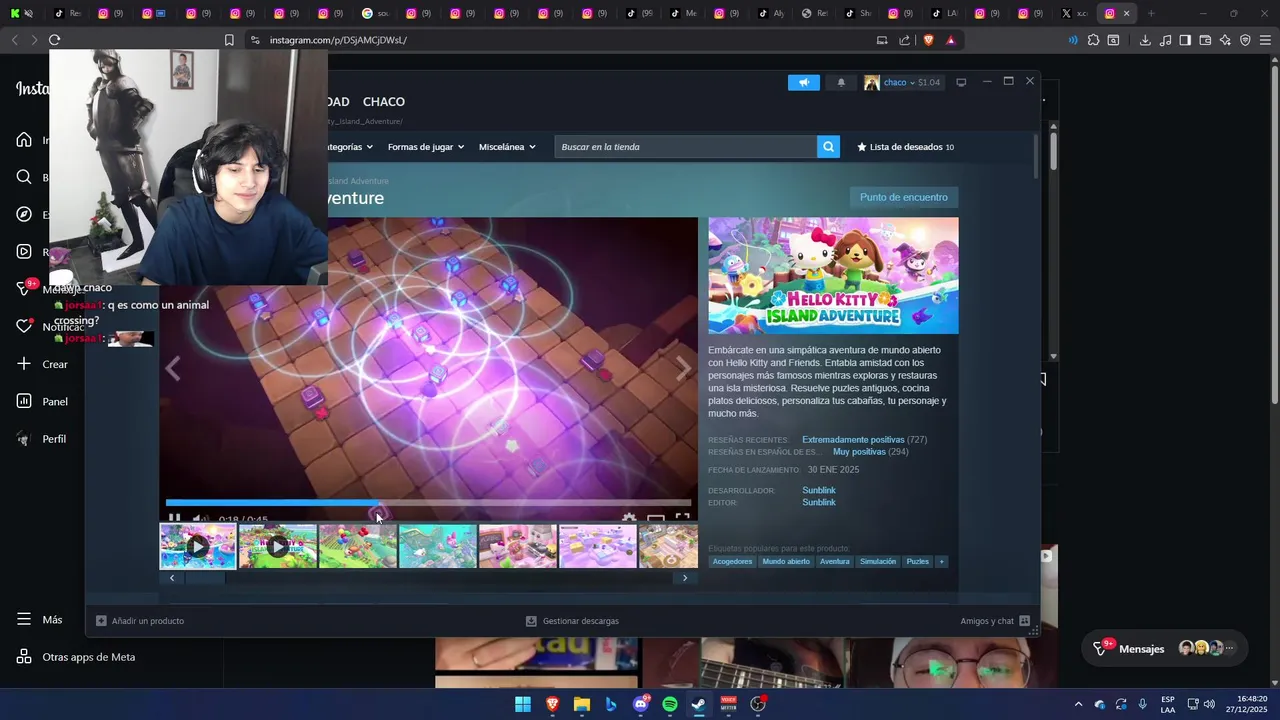
Task: Select the first trailer thumbnail
Action: click(x=198, y=546)
